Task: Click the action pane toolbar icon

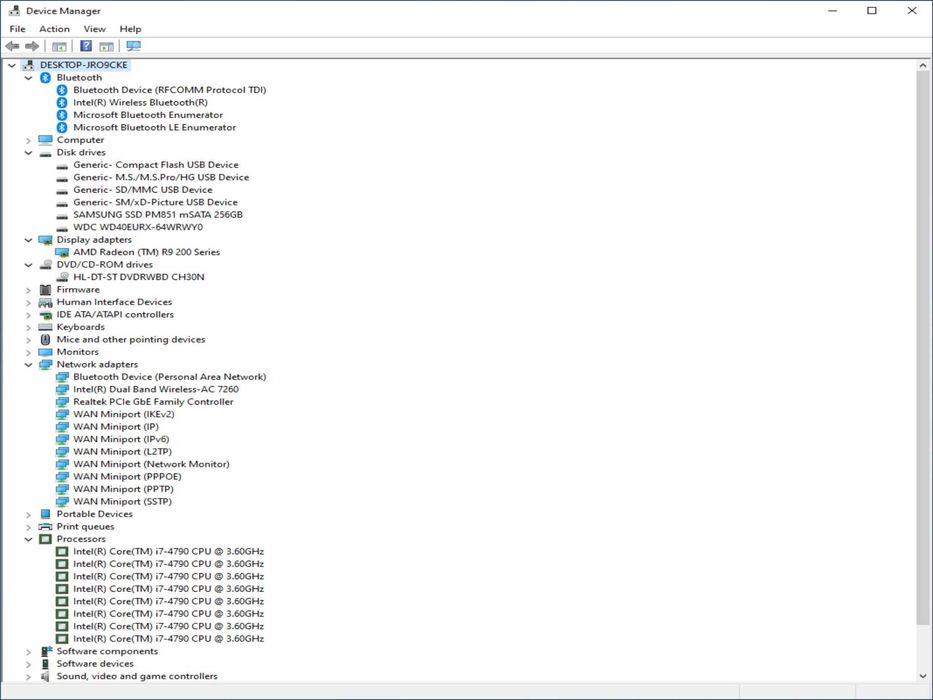Action: click(107, 46)
